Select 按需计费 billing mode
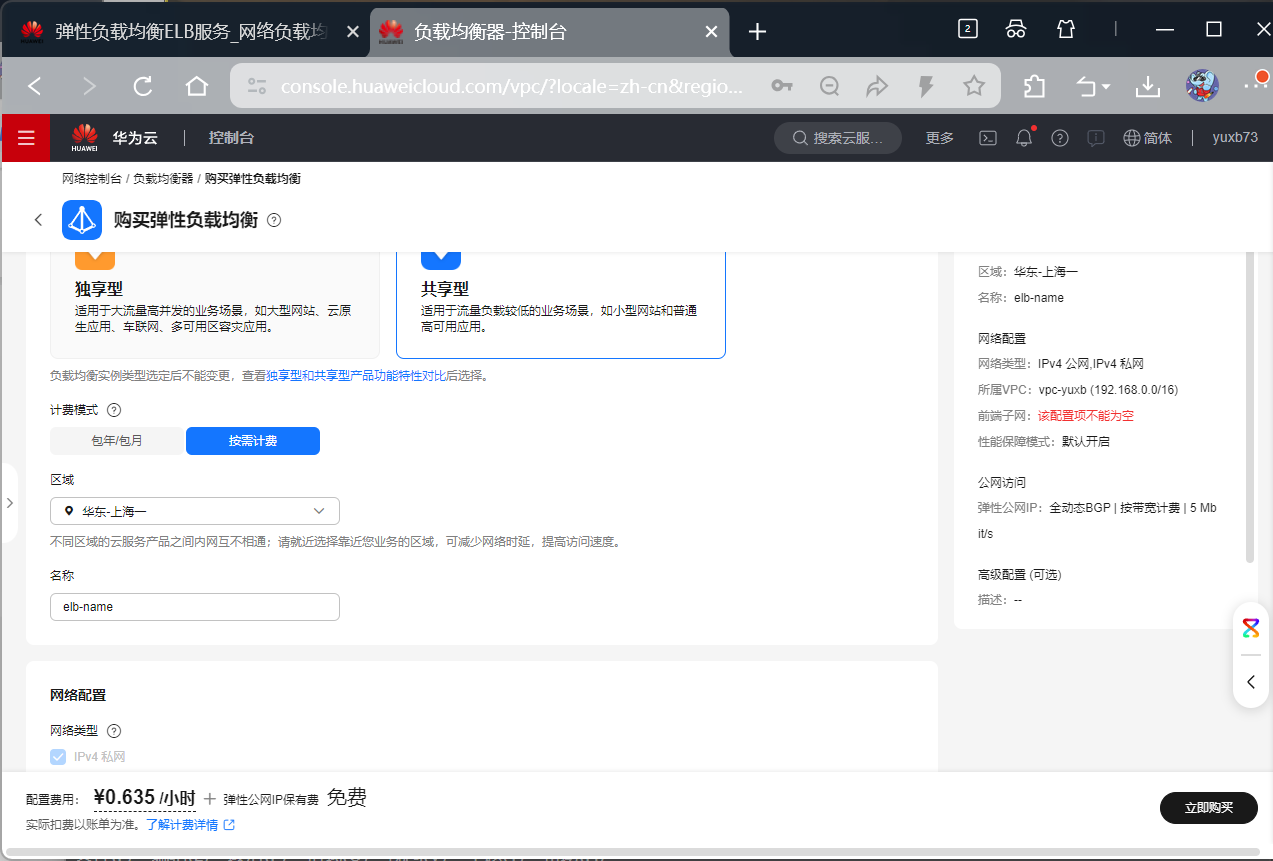Image resolution: width=1273 pixels, height=861 pixels. [253, 441]
